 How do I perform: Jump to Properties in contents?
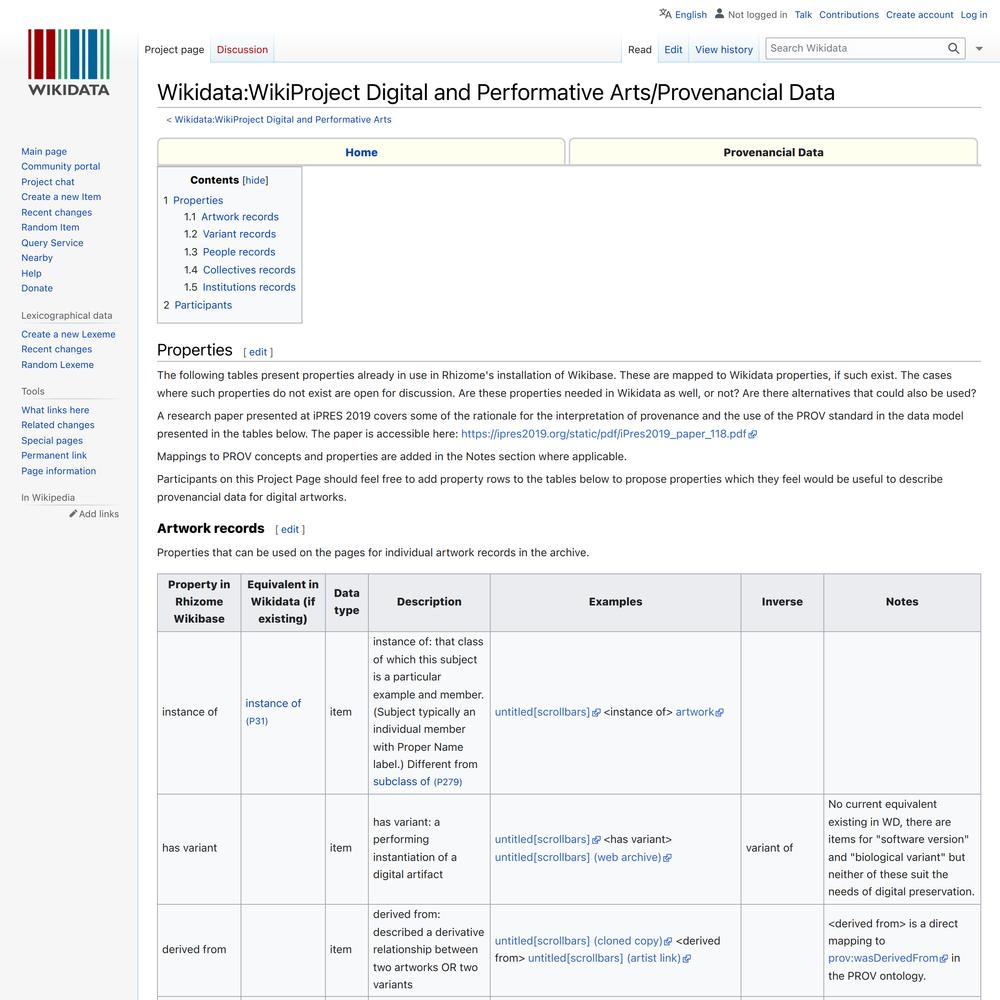click(x=198, y=200)
